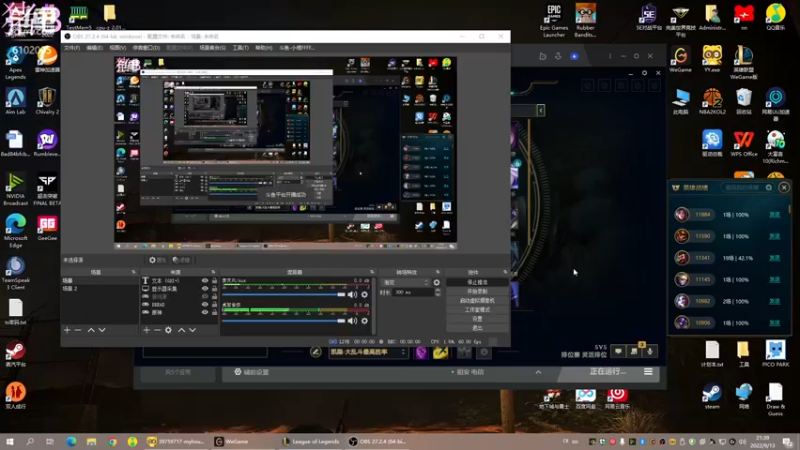Toggle visibility of the third dimmed source

coord(205,296)
